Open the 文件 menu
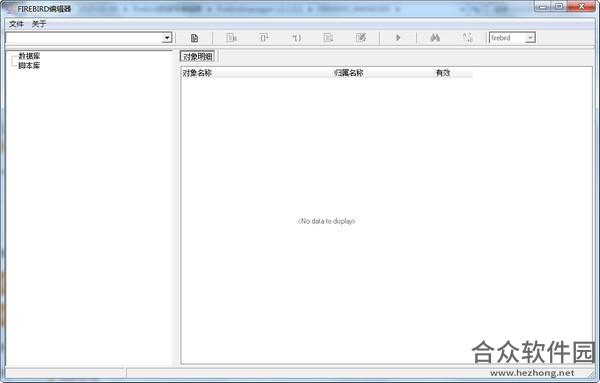The image size is (600, 383). click(16, 24)
